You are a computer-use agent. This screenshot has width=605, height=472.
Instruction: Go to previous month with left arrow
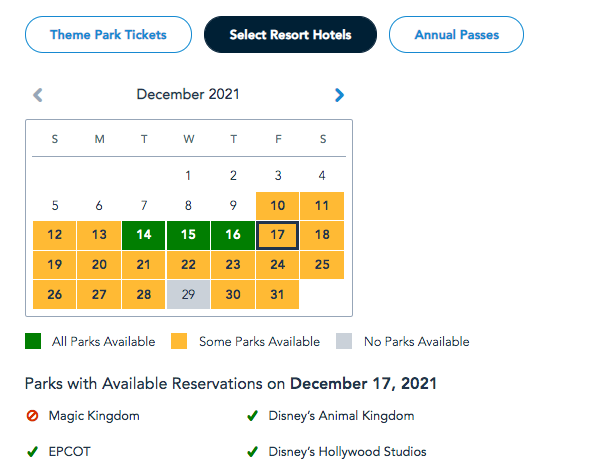click(38, 95)
